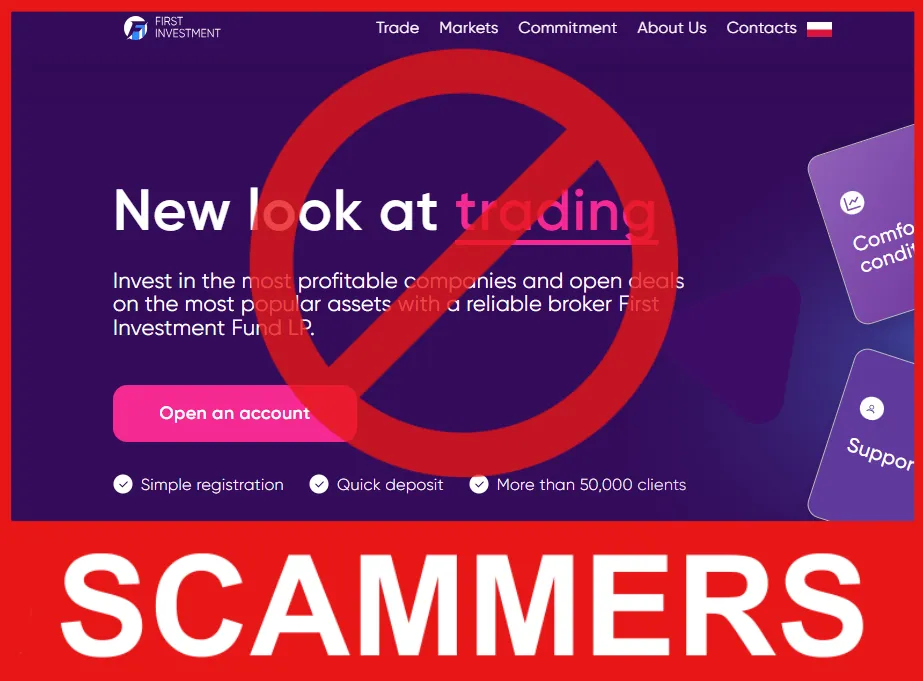Click the Simple registration label

pos(212,484)
